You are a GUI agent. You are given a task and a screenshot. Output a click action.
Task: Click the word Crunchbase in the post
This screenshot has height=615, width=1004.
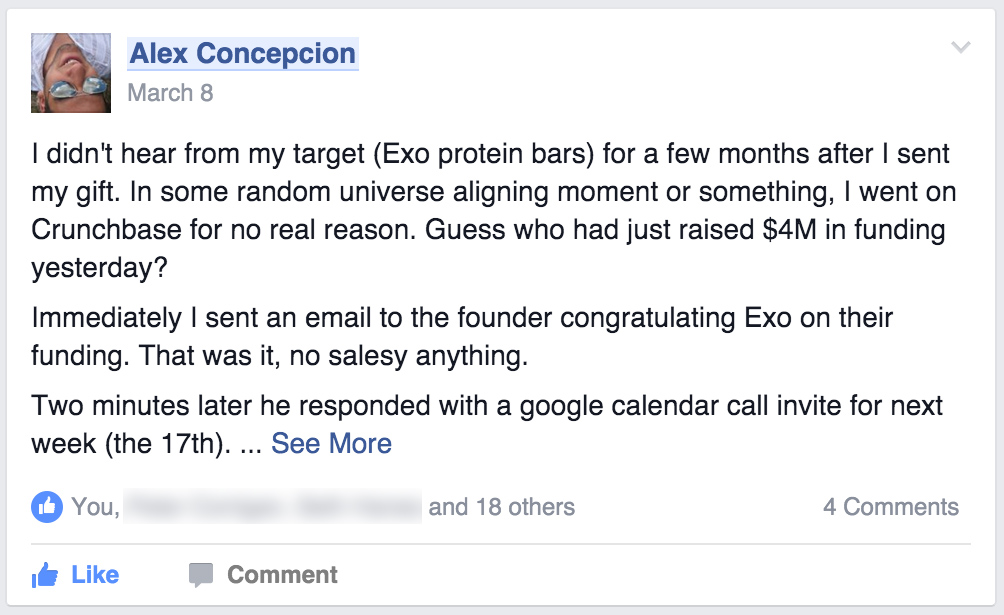click(106, 229)
